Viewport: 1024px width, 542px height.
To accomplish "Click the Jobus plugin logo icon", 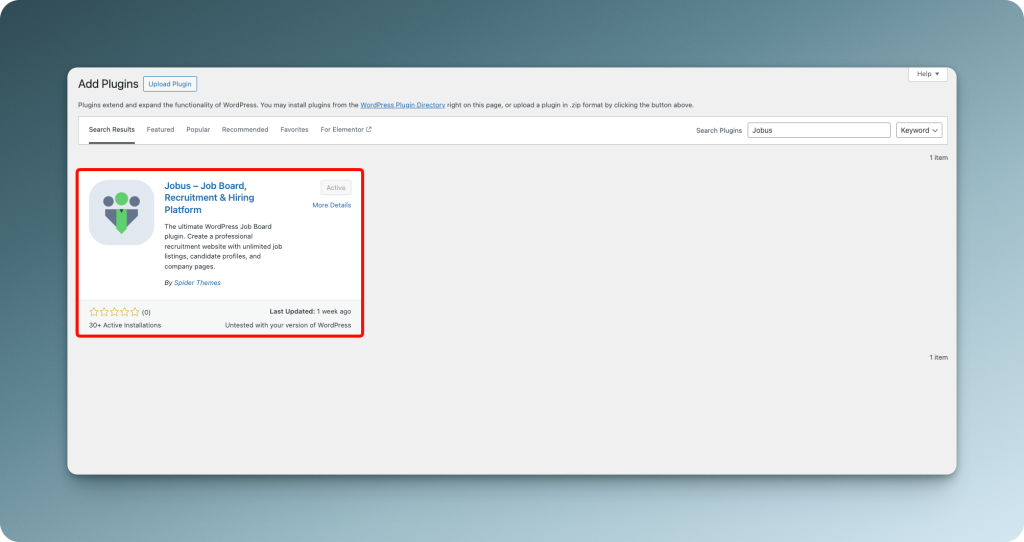I will click(121, 212).
